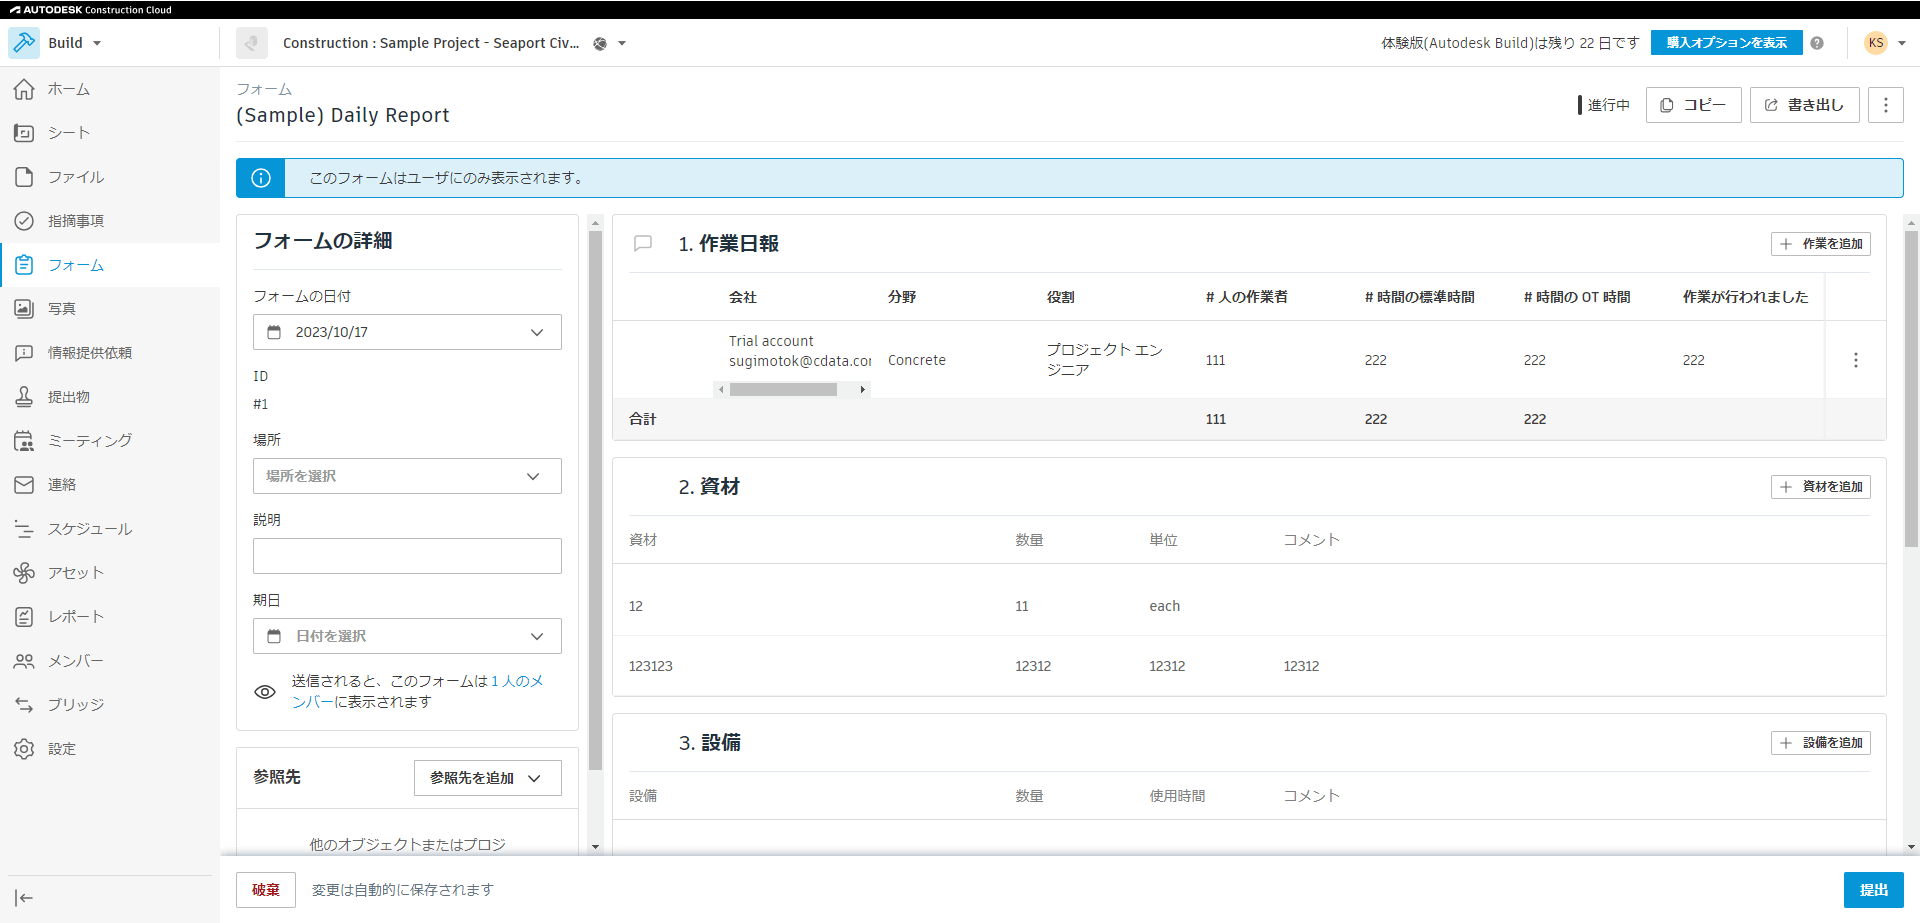1920x923 pixels.
Task: Click material row 123123 name cell
Action: pos(651,666)
